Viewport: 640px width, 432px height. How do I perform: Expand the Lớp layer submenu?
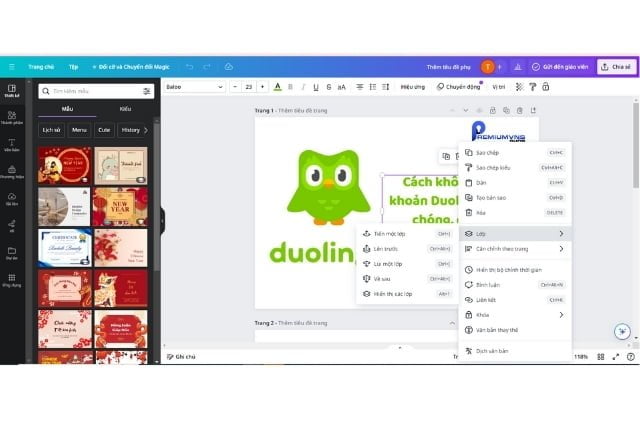pos(515,234)
